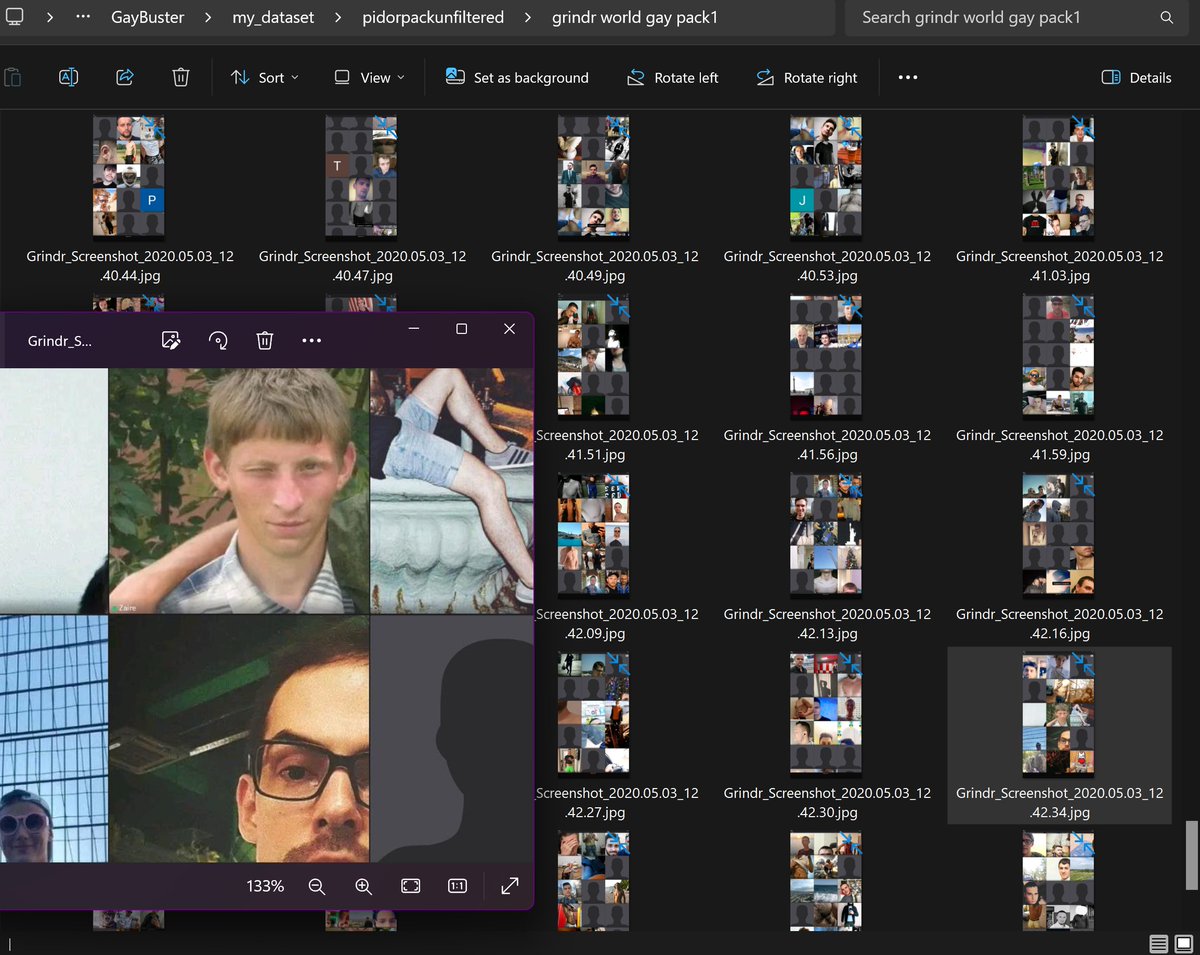Viewport: 1200px width, 955px height.
Task: Click the PC icon in the address bar
Action: 14,17
